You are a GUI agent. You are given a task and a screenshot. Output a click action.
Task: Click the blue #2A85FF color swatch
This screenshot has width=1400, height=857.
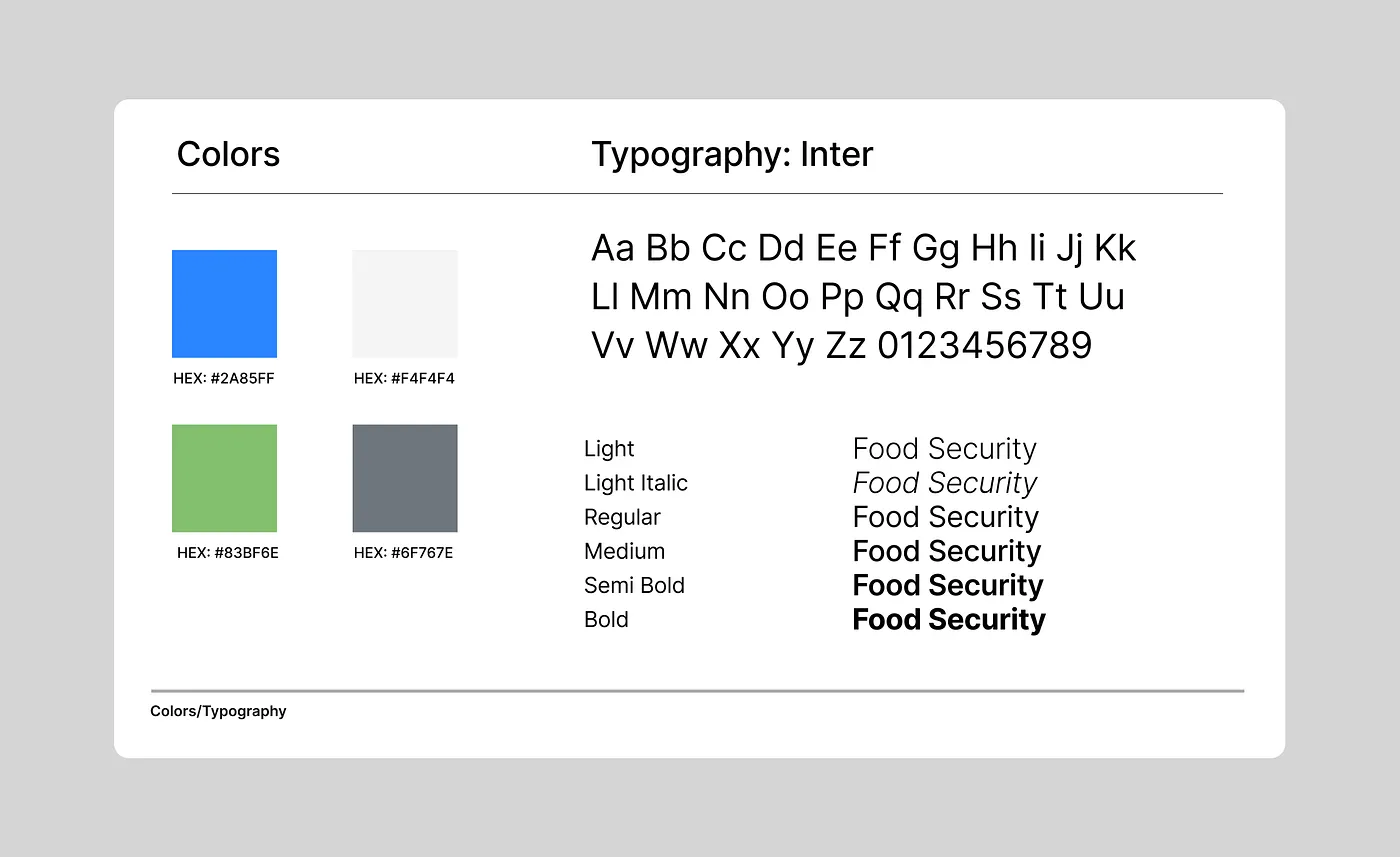224,304
